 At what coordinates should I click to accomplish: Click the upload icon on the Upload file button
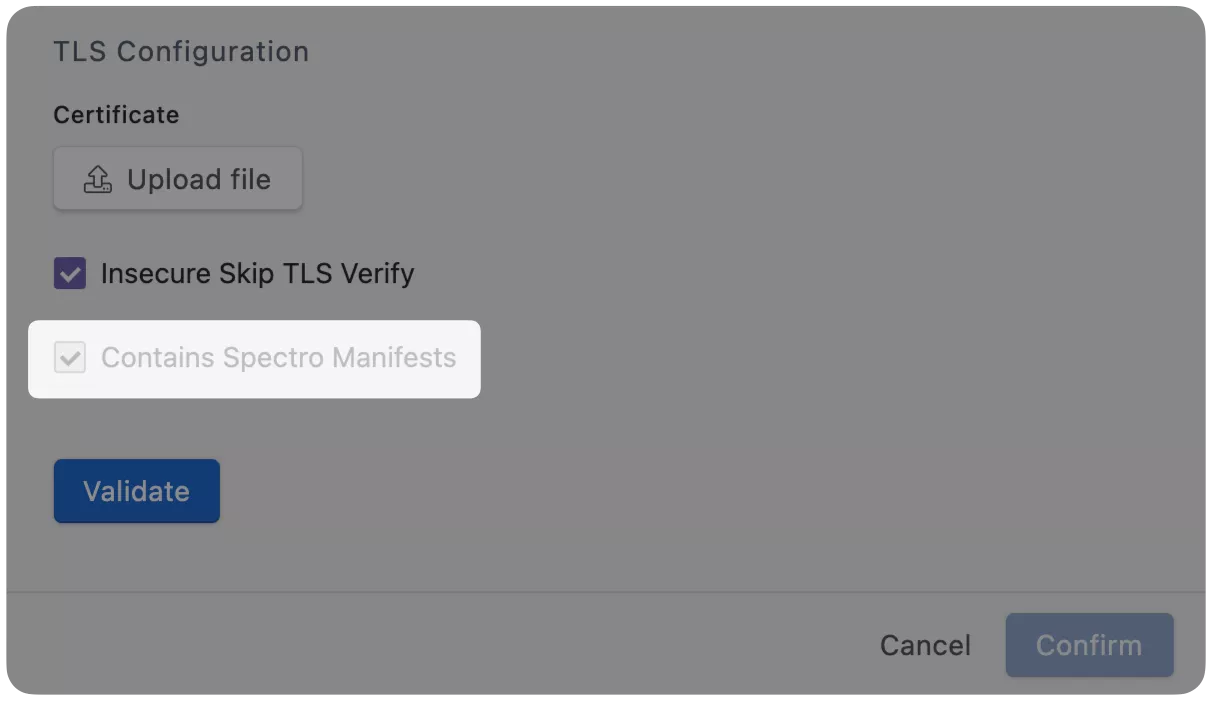coord(96,178)
